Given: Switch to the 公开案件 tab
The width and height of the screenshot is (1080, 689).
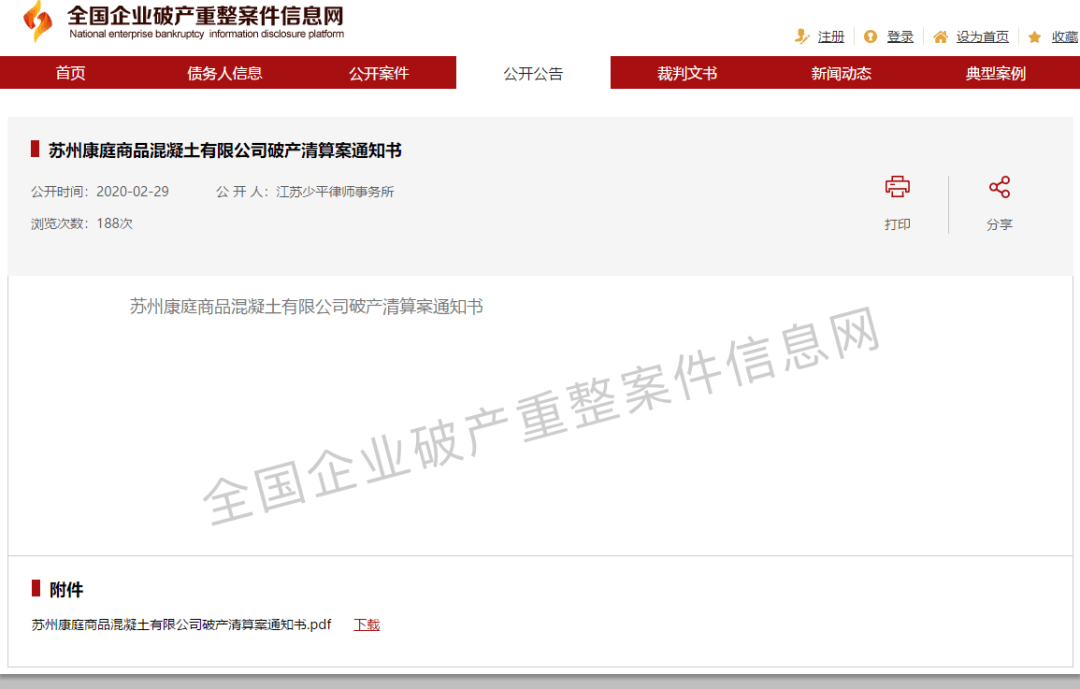Looking at the screenshot, I should pyautogui.click(x=379, y=73).
